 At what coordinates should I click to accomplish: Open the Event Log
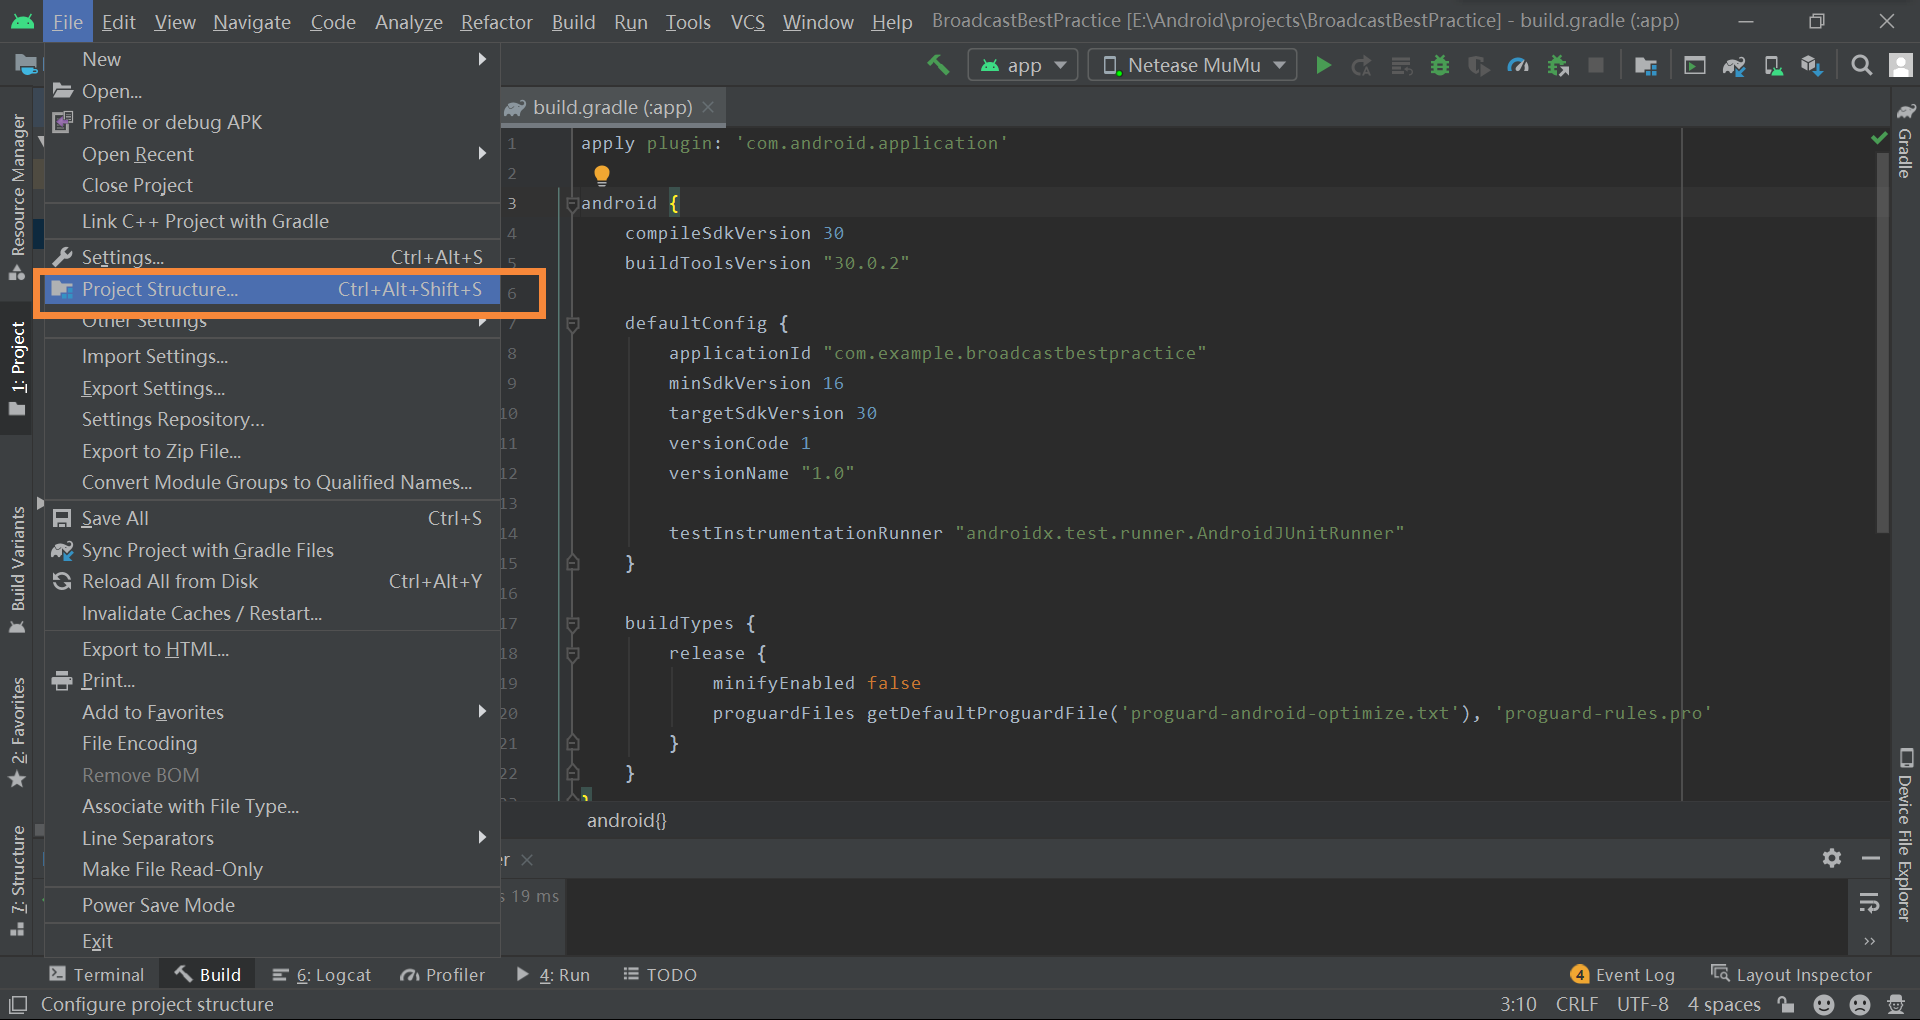(x=1623, y=974)
